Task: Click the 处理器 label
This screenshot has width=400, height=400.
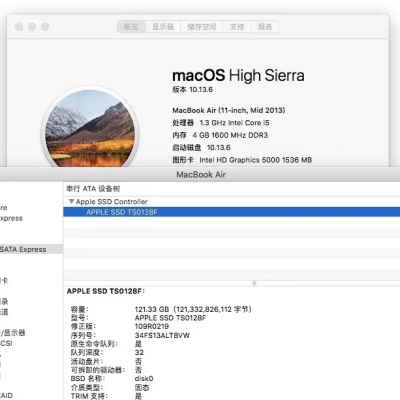Action: tap(183, 123)
